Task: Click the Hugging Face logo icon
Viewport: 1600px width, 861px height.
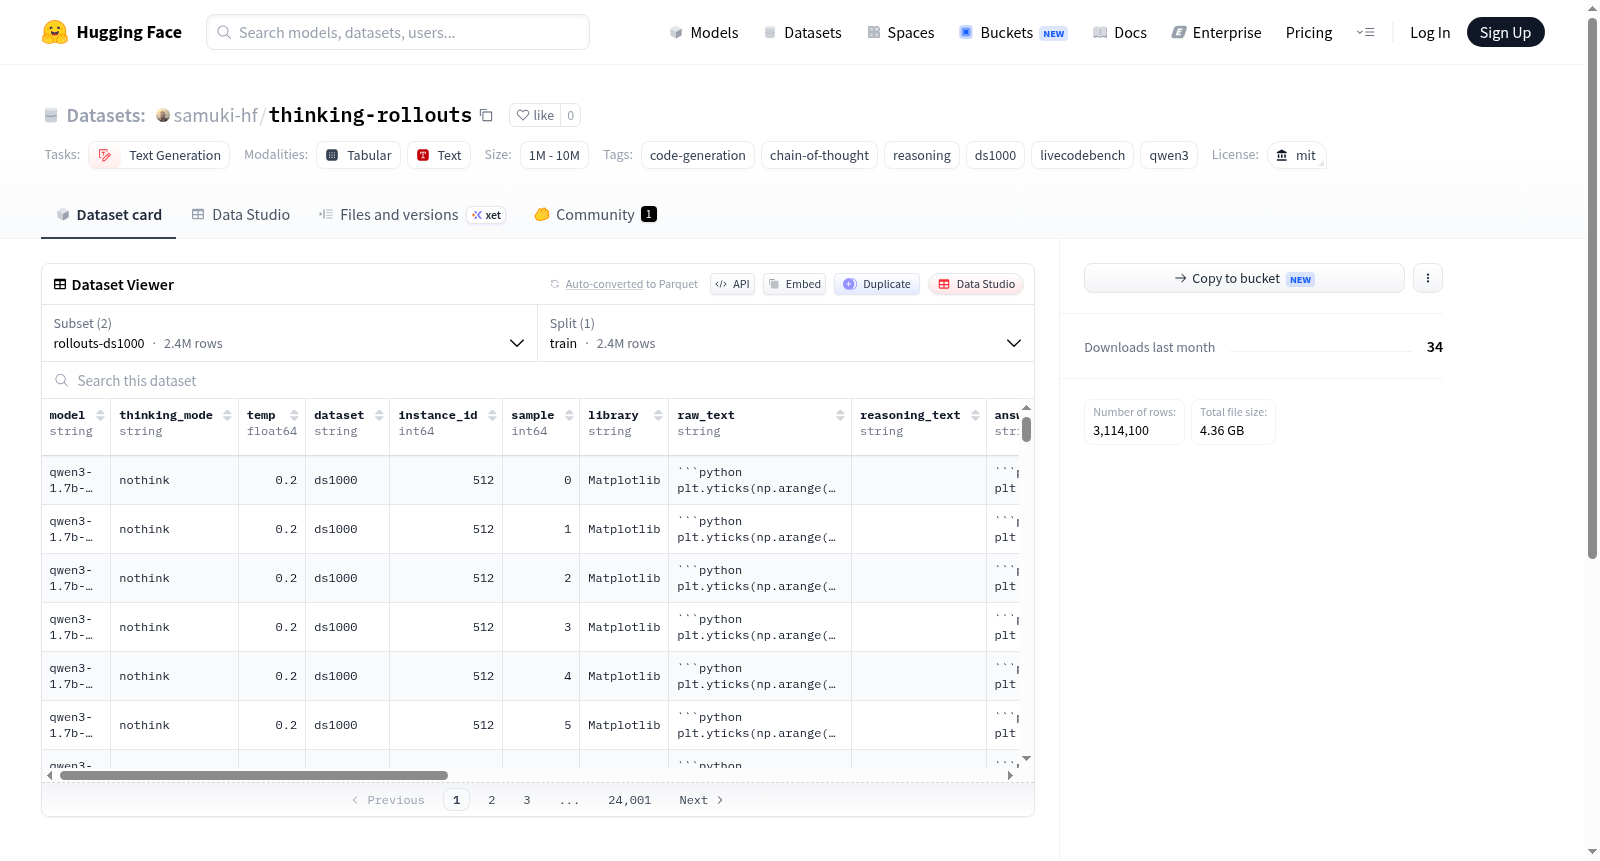Action: (55, 32)
